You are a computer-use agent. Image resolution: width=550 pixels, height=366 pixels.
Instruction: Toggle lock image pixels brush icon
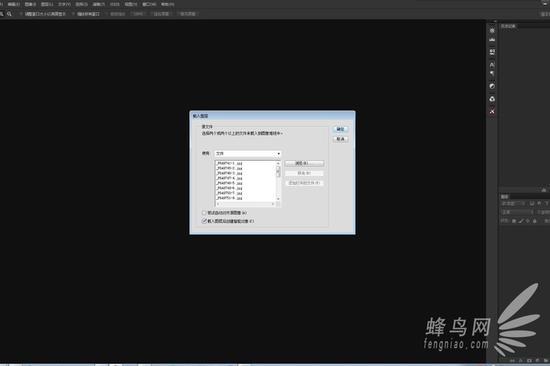[x=521, y=221]
